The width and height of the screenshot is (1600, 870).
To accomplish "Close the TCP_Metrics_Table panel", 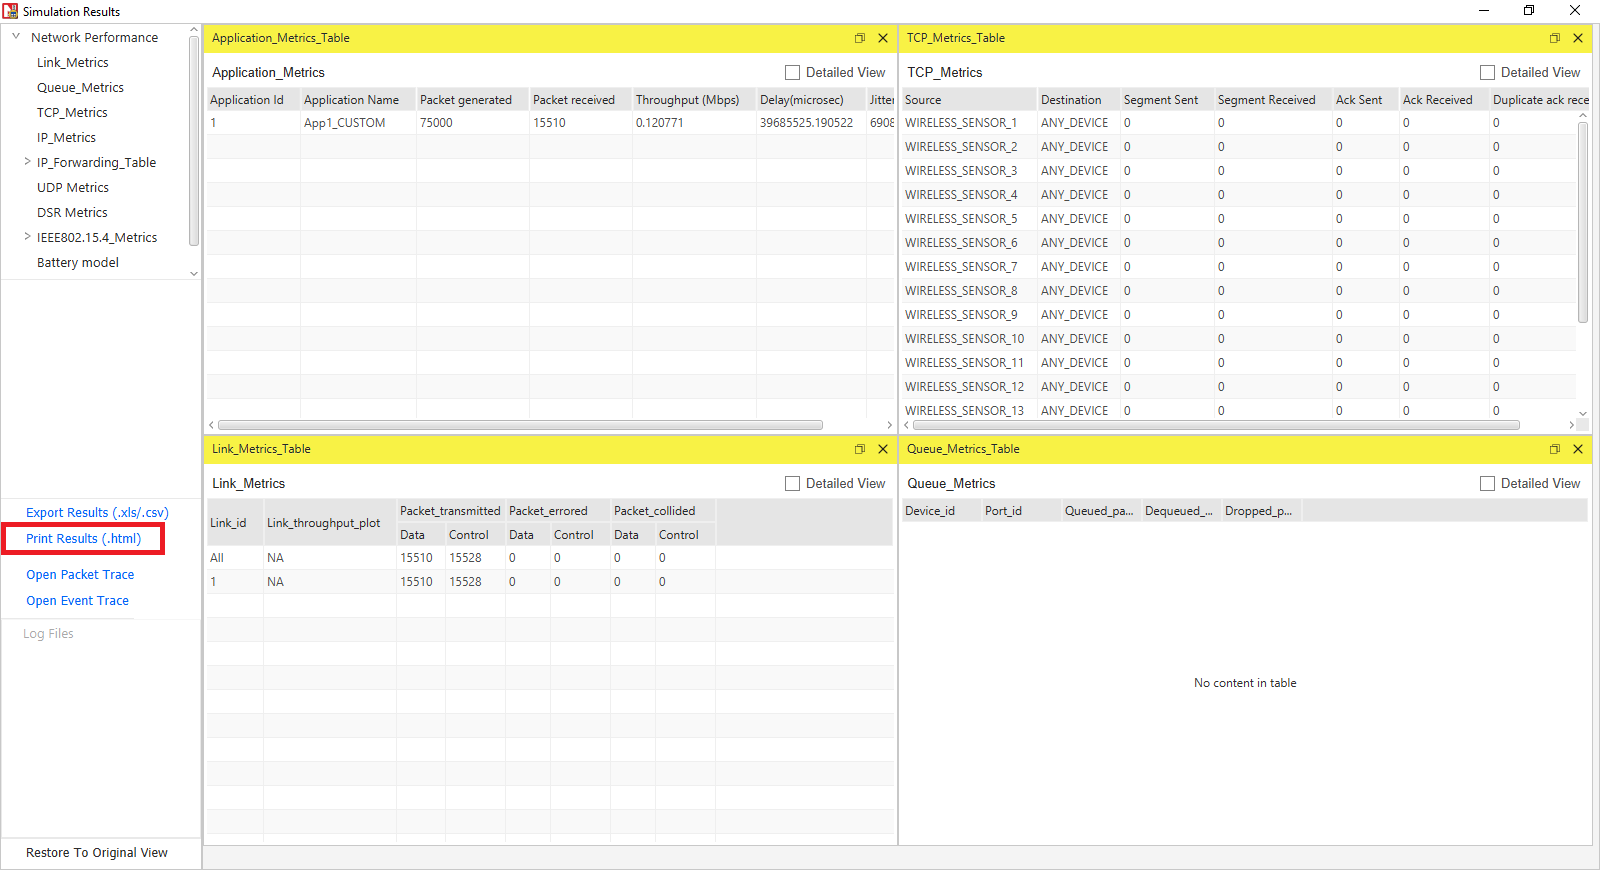I will 1578,38.
